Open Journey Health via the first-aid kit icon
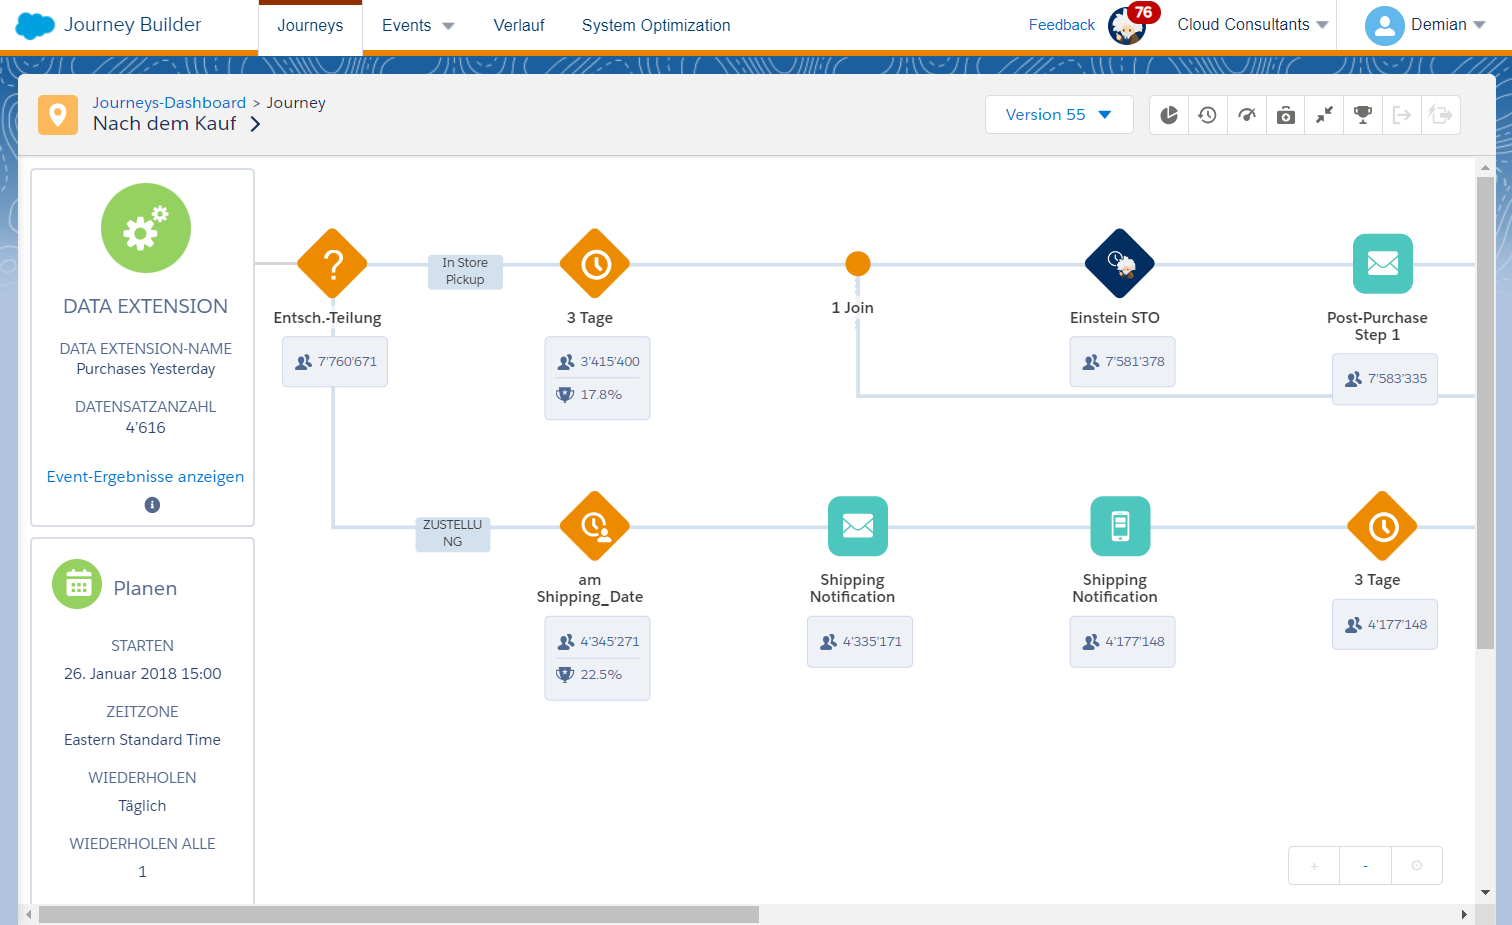Viewport: 1512px width, 925px height. click(1285, 114)
